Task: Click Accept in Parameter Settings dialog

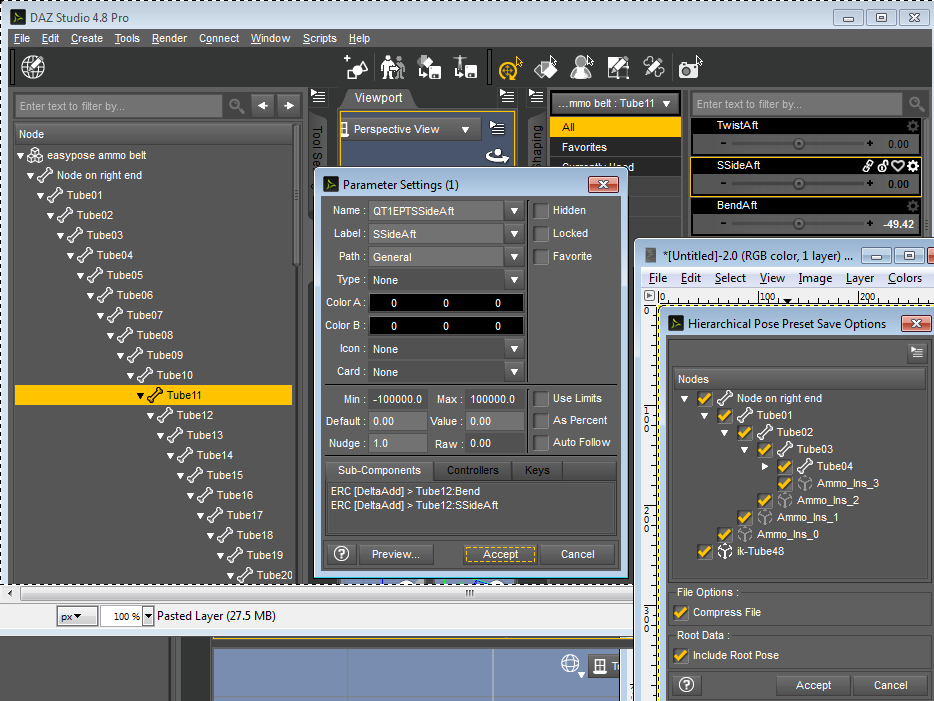Action: tap(500, 554)
